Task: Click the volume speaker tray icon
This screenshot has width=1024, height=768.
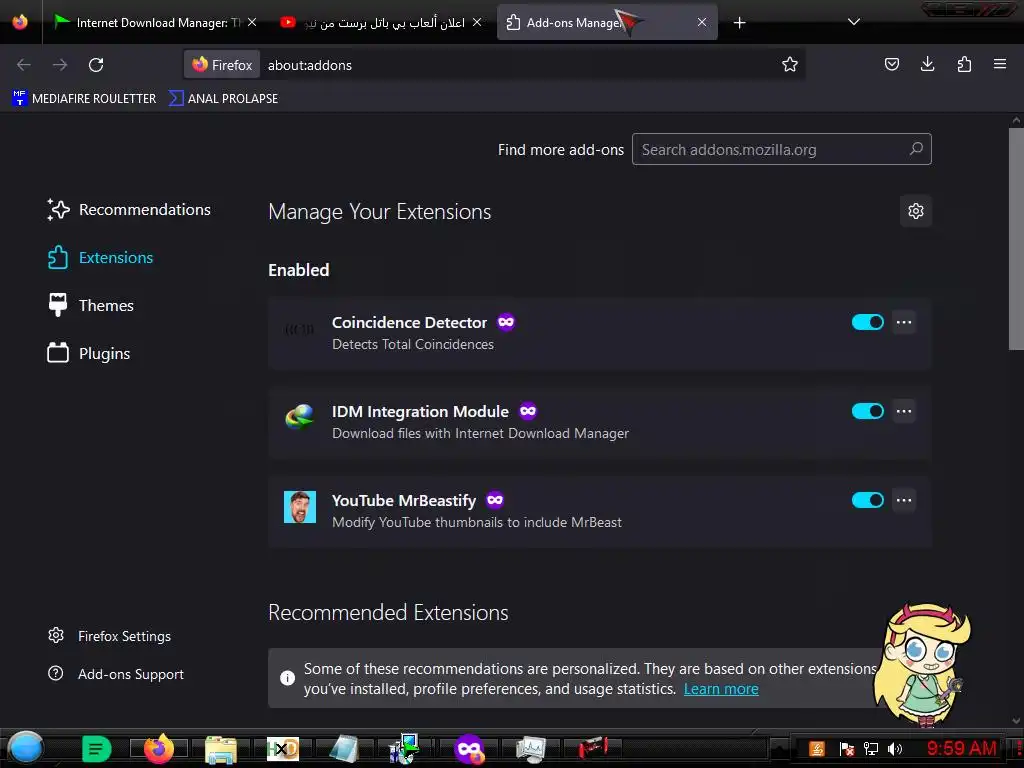Action: pos(895,748)
